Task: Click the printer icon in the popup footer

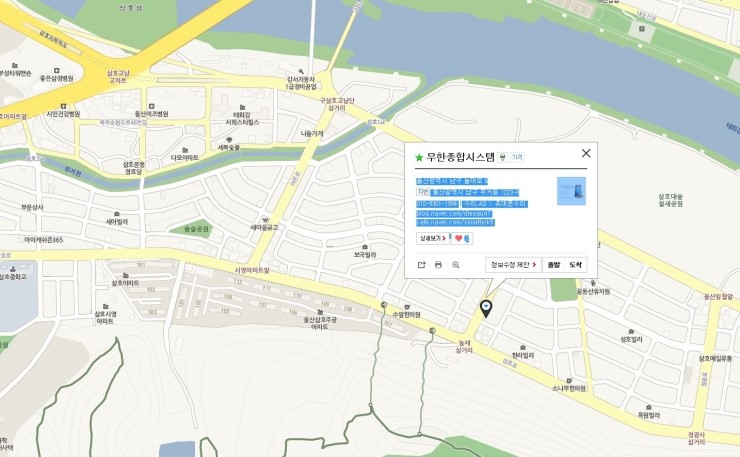Action: click(438, 265)
